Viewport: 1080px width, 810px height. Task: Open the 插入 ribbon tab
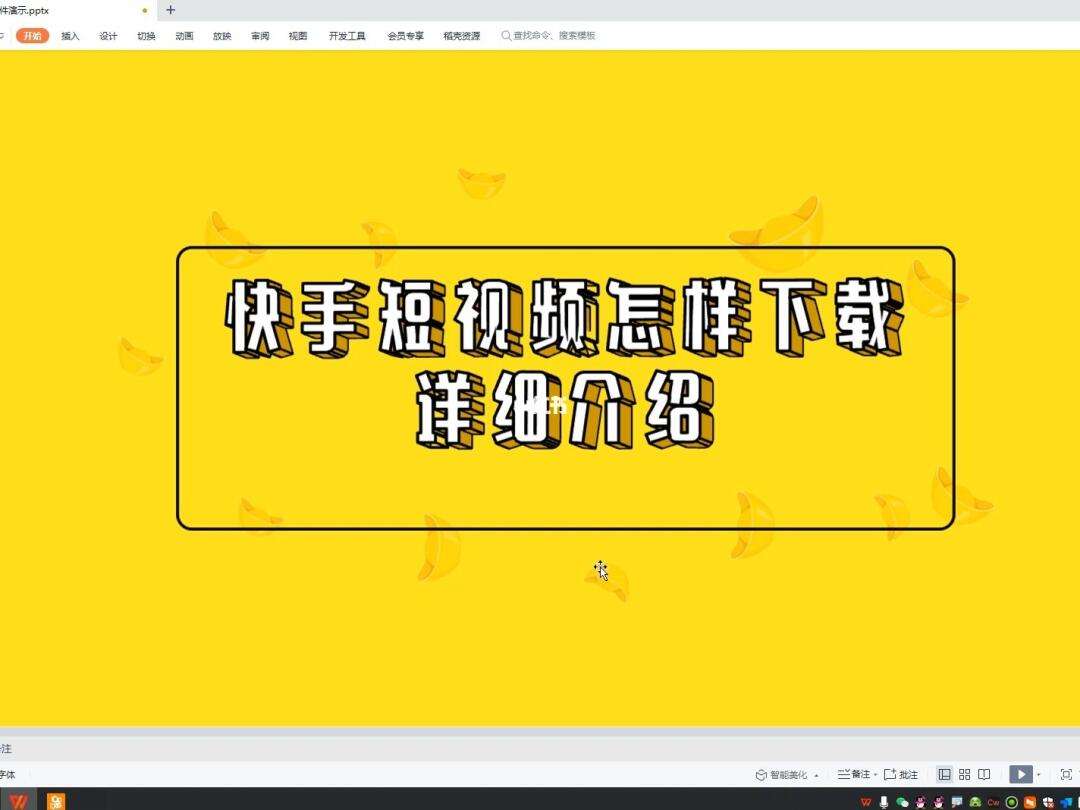[70, 36]
